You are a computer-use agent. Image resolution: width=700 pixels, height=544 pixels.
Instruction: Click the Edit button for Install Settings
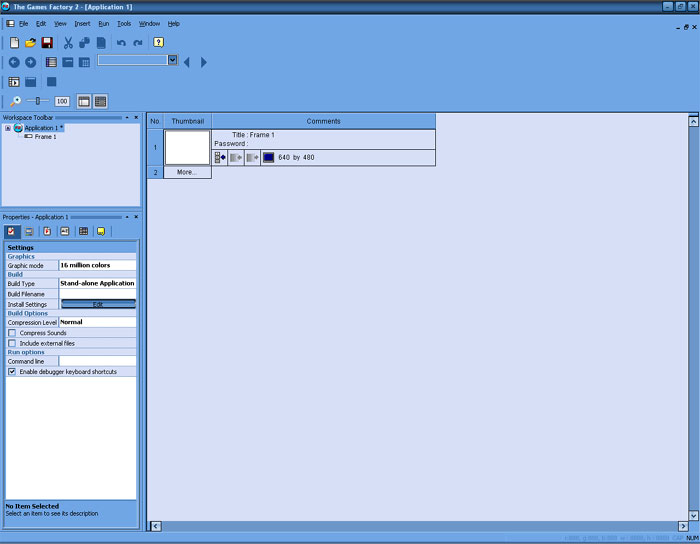(x=98, y=304)
